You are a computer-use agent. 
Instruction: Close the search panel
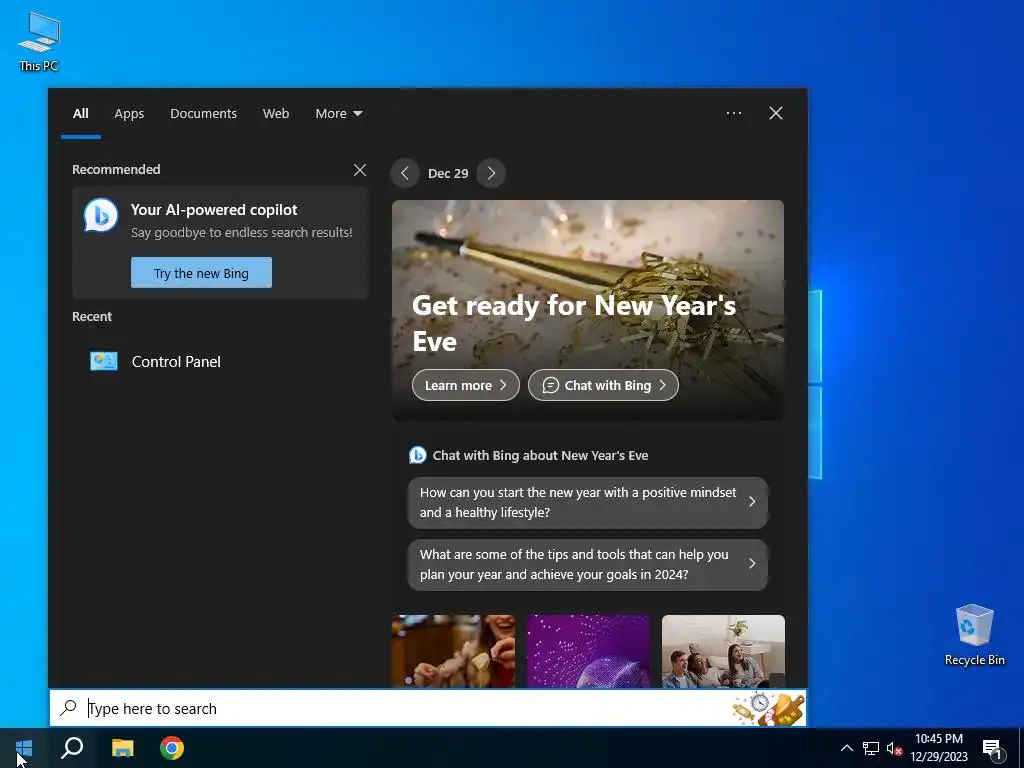(776, 113)
